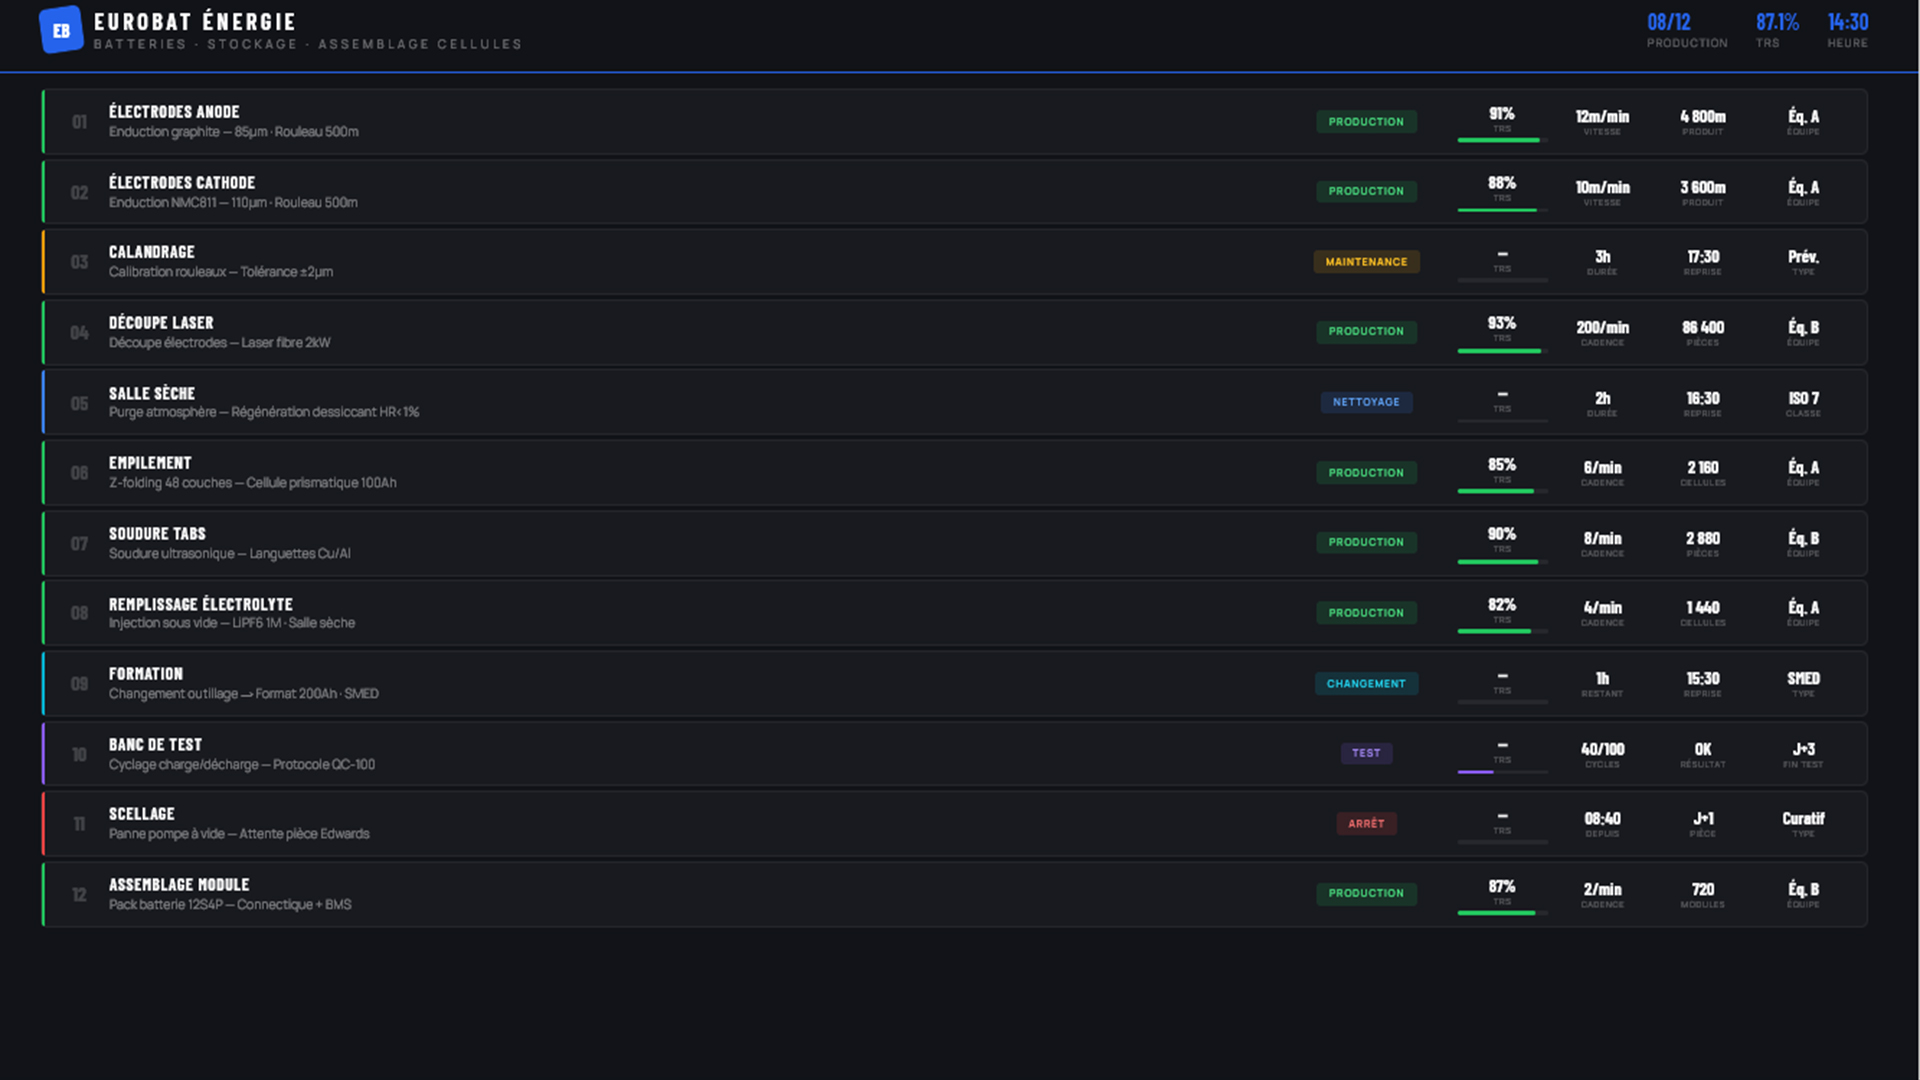Screen dimensions: 1920x1080
Task: Click the PRODUCTION badge for Électrodes Anode
Action: click(x=1366, y=122)
